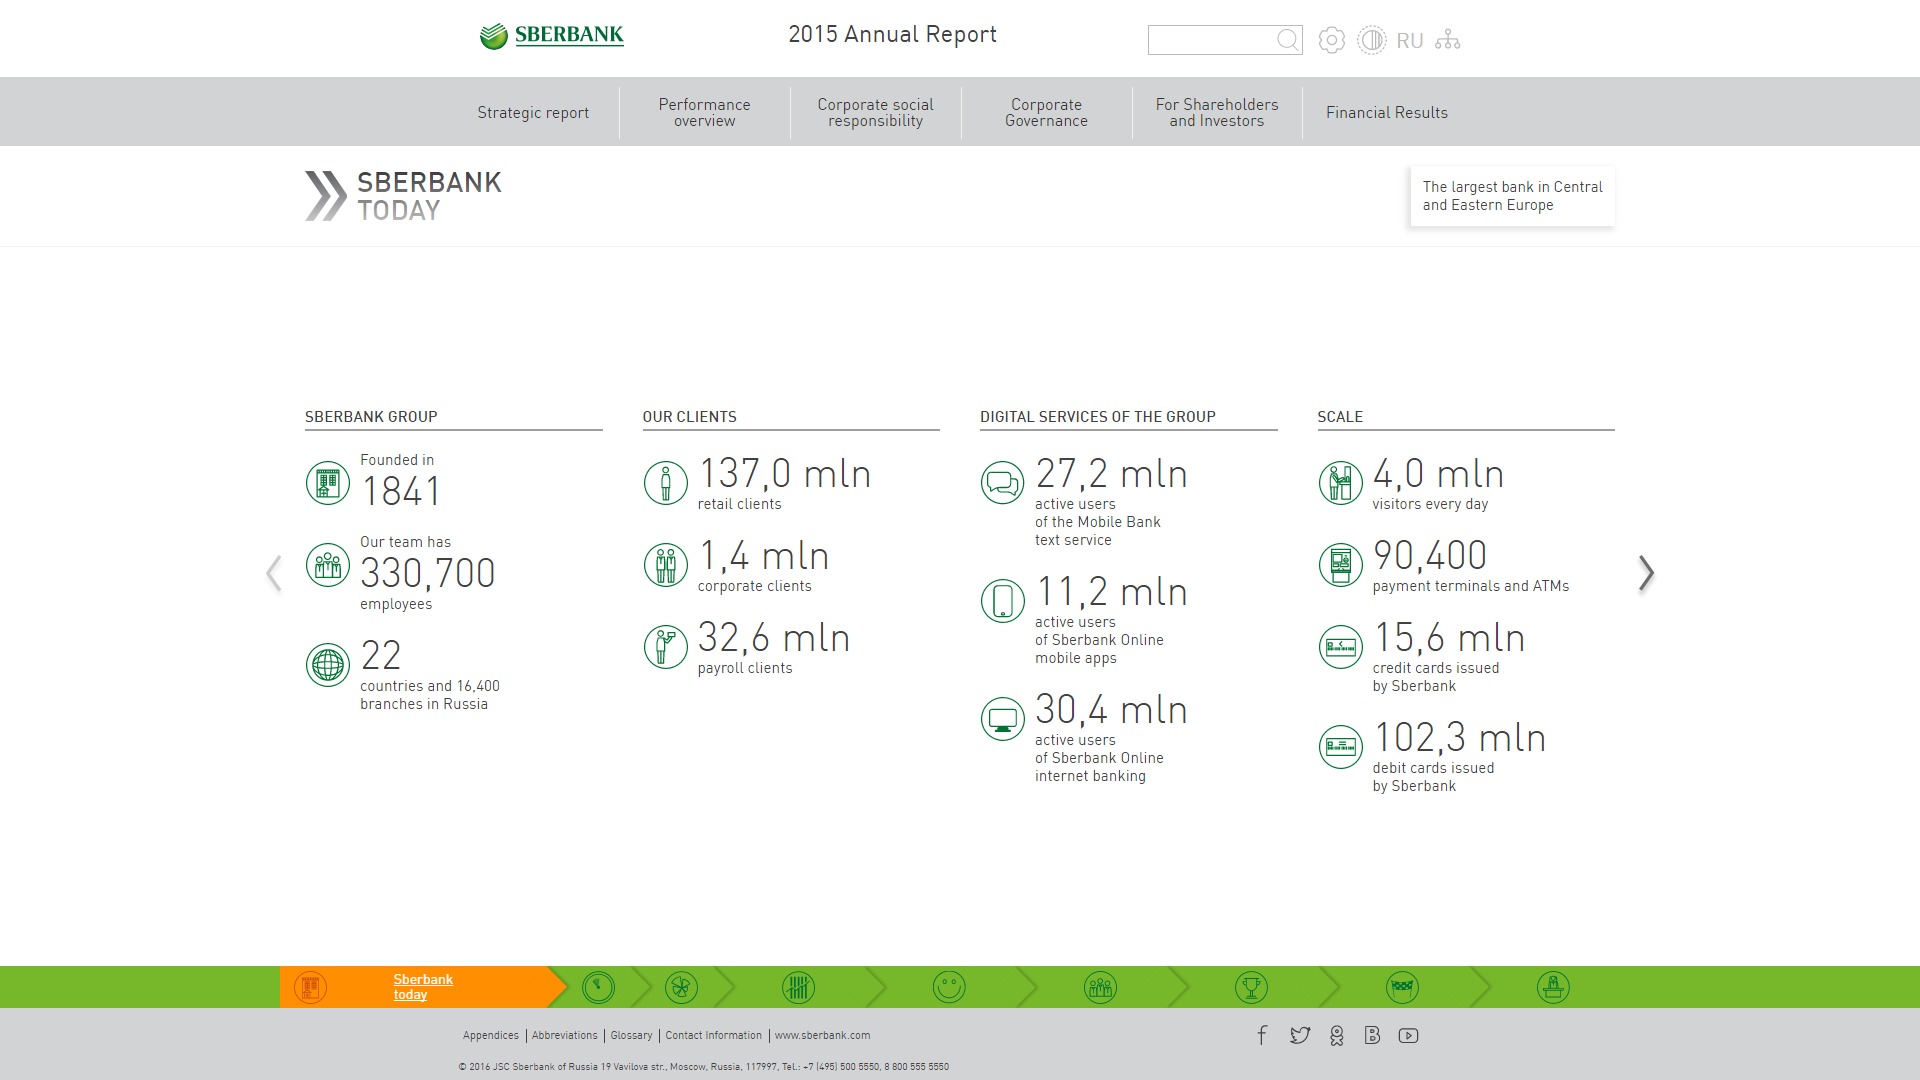
Task: Open the Glossary footer link
Action: click(x=631, y=1036)
